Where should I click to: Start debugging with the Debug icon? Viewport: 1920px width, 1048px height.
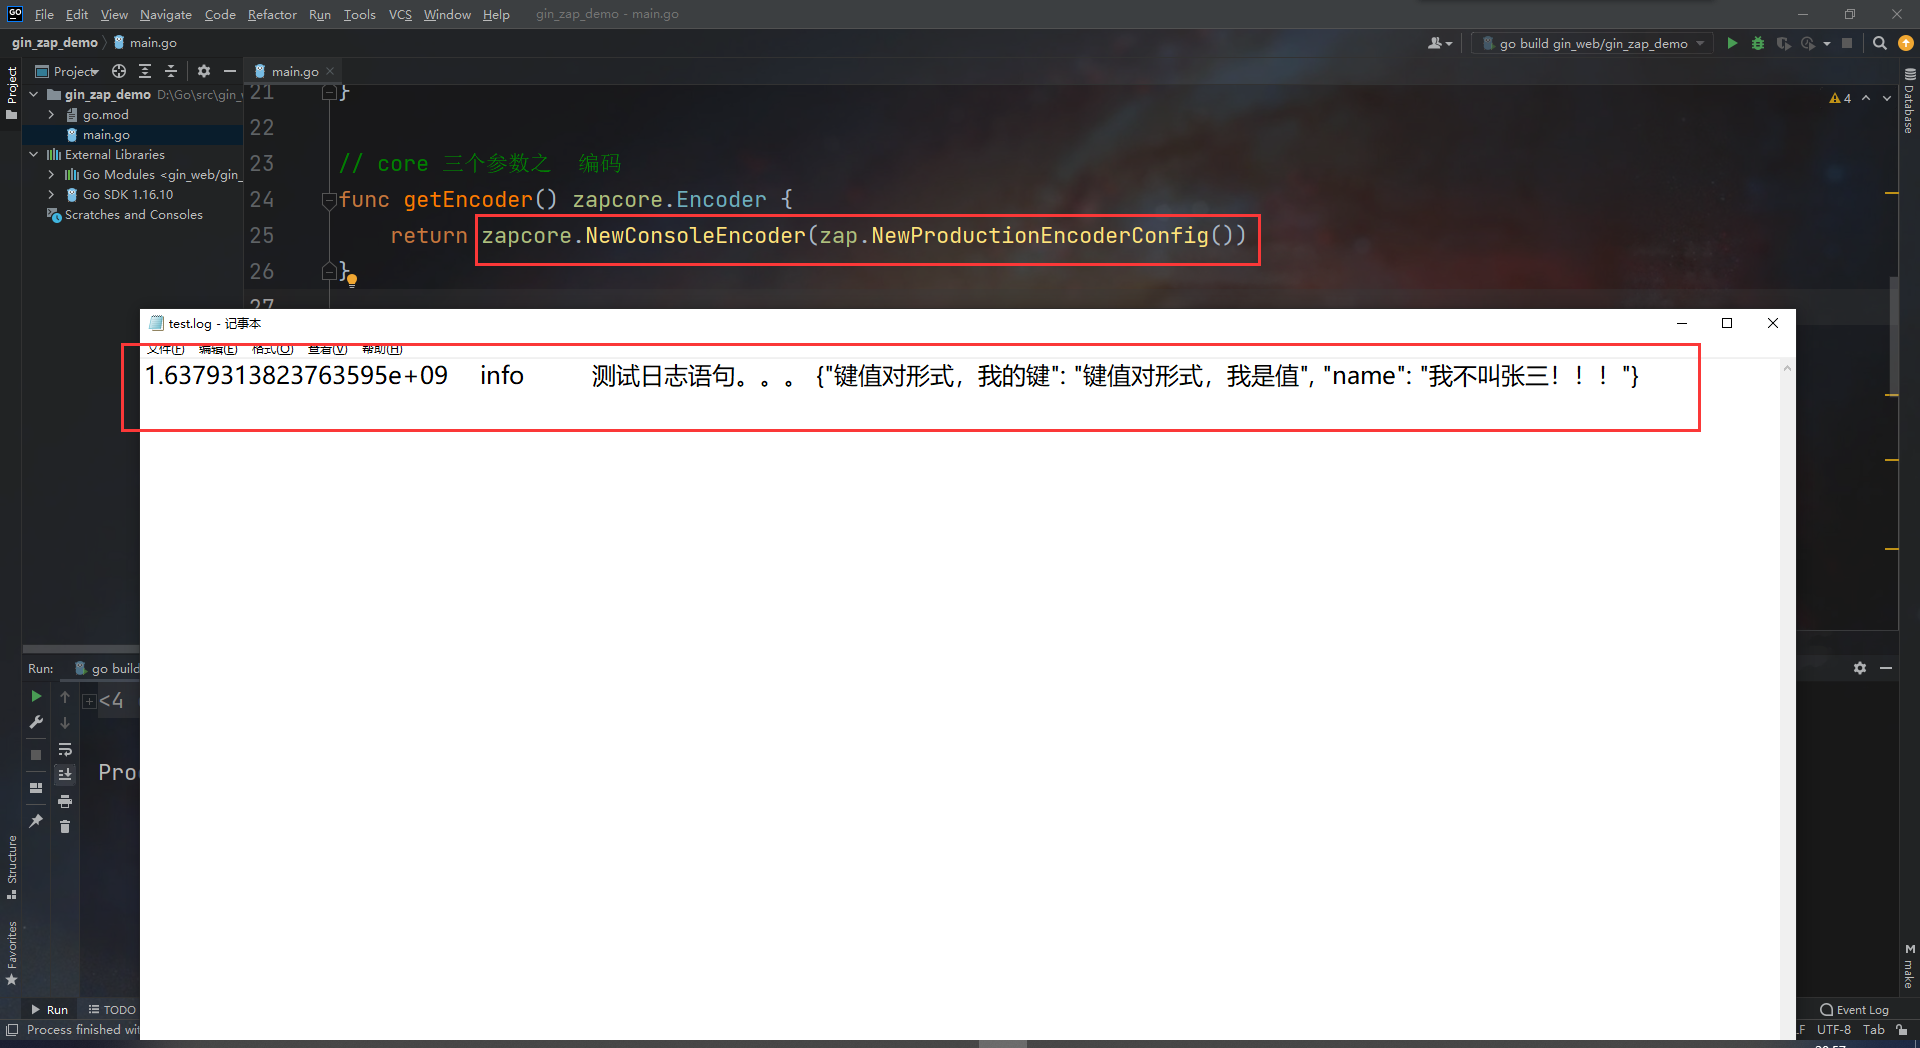coord(1758,43)
